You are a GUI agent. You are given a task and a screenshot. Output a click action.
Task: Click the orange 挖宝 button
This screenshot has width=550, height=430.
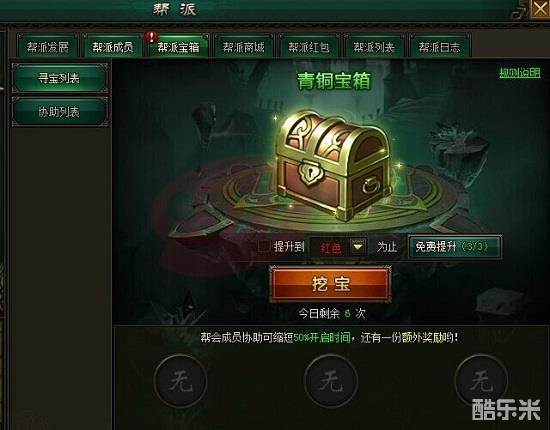click(x=330, y=284)
